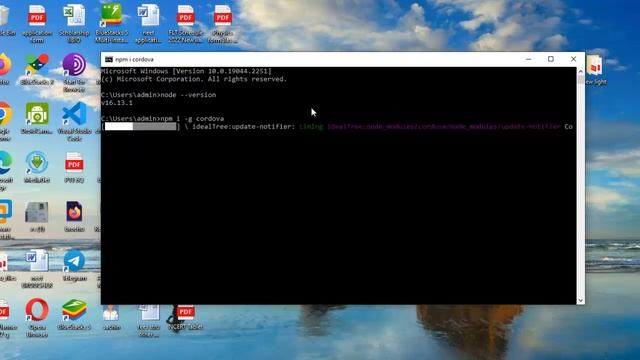Maximize the npm i cordova console window
The width and height of the screenshot is (640, 360).
(x=551, y=59)
